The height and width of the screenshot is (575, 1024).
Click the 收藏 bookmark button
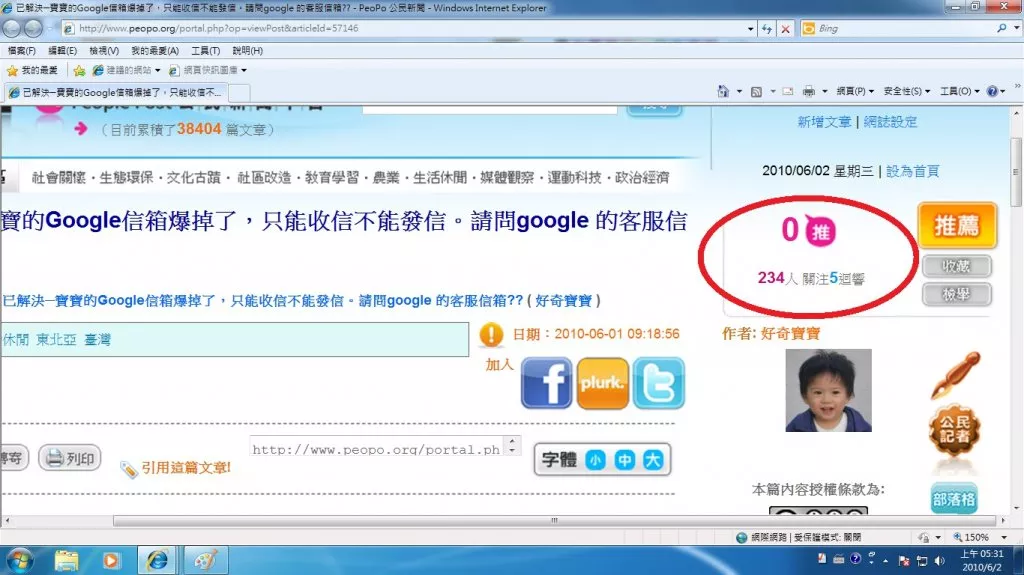tap(957, 266)
